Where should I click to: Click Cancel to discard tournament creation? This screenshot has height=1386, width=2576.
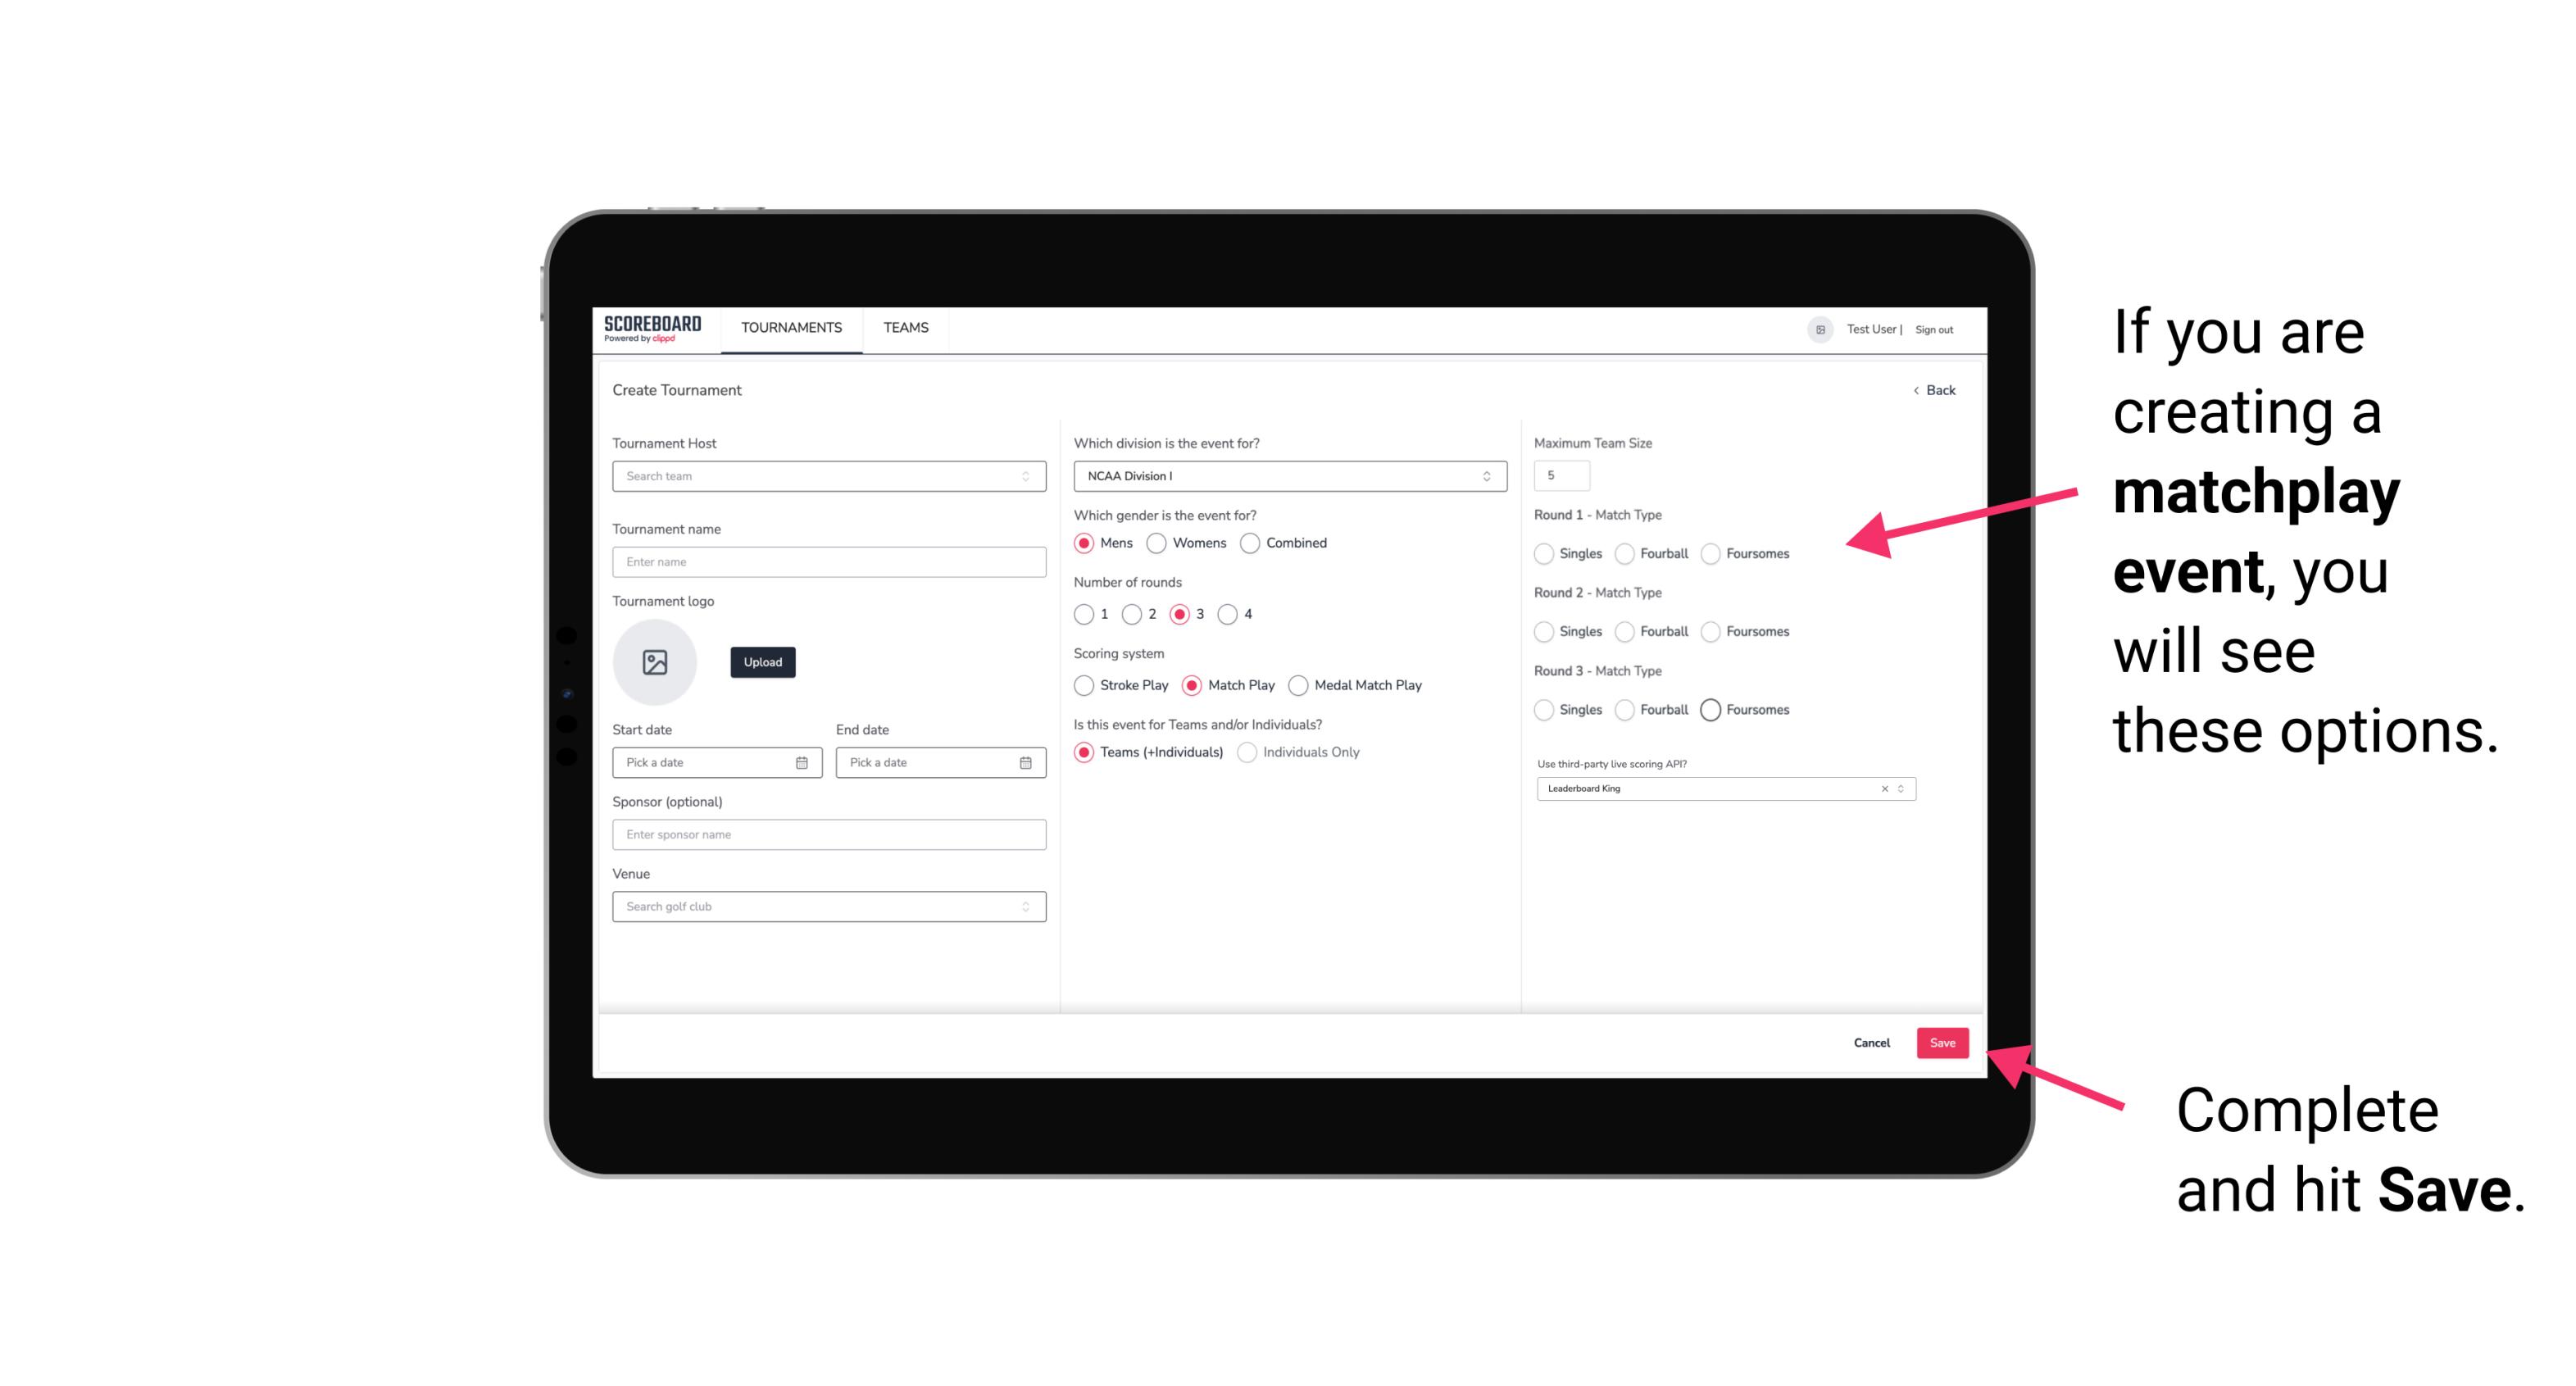point(1871,1043)
